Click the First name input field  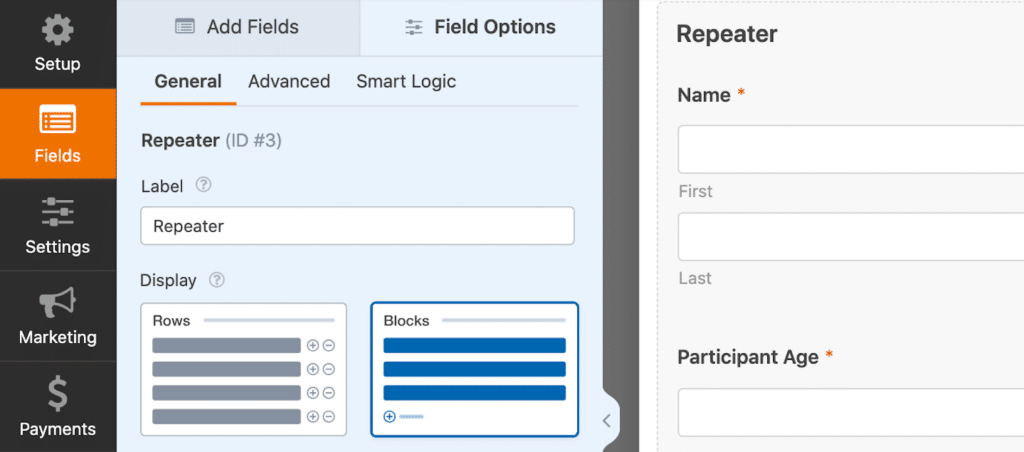(x=850, y=150)
